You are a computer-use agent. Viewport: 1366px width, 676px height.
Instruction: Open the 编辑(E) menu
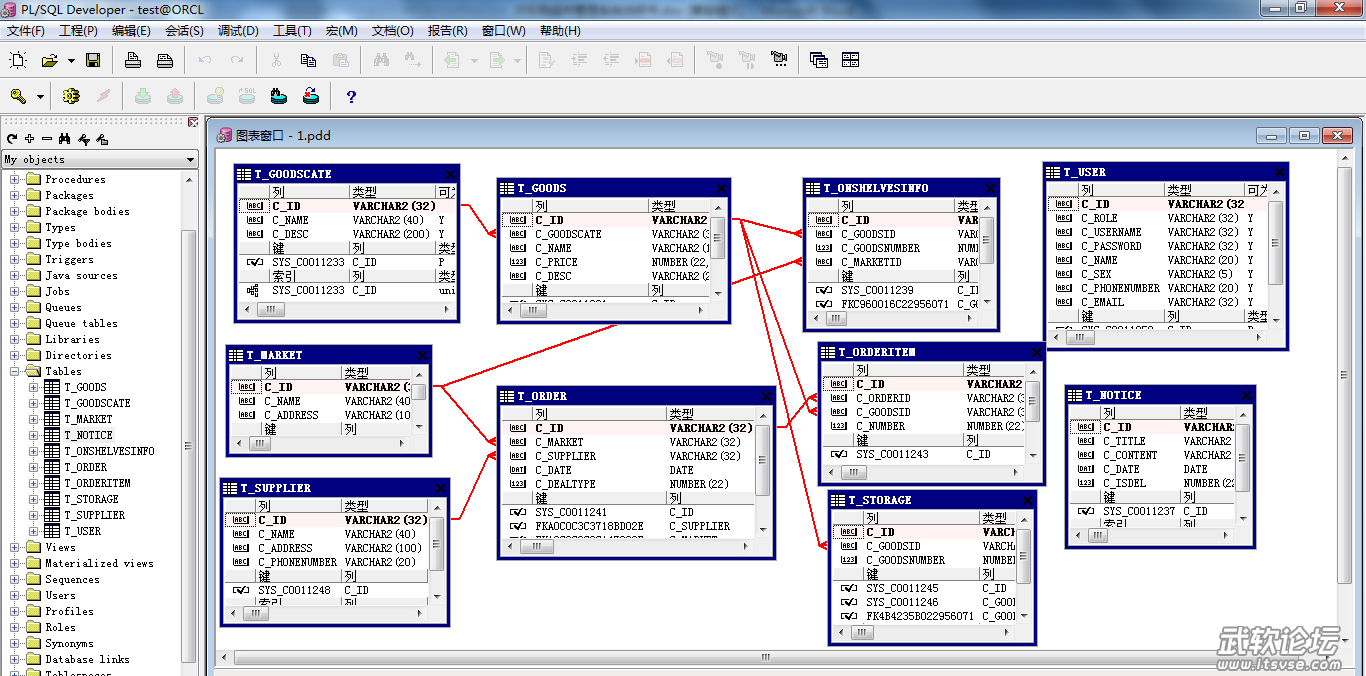pos(131,31)
